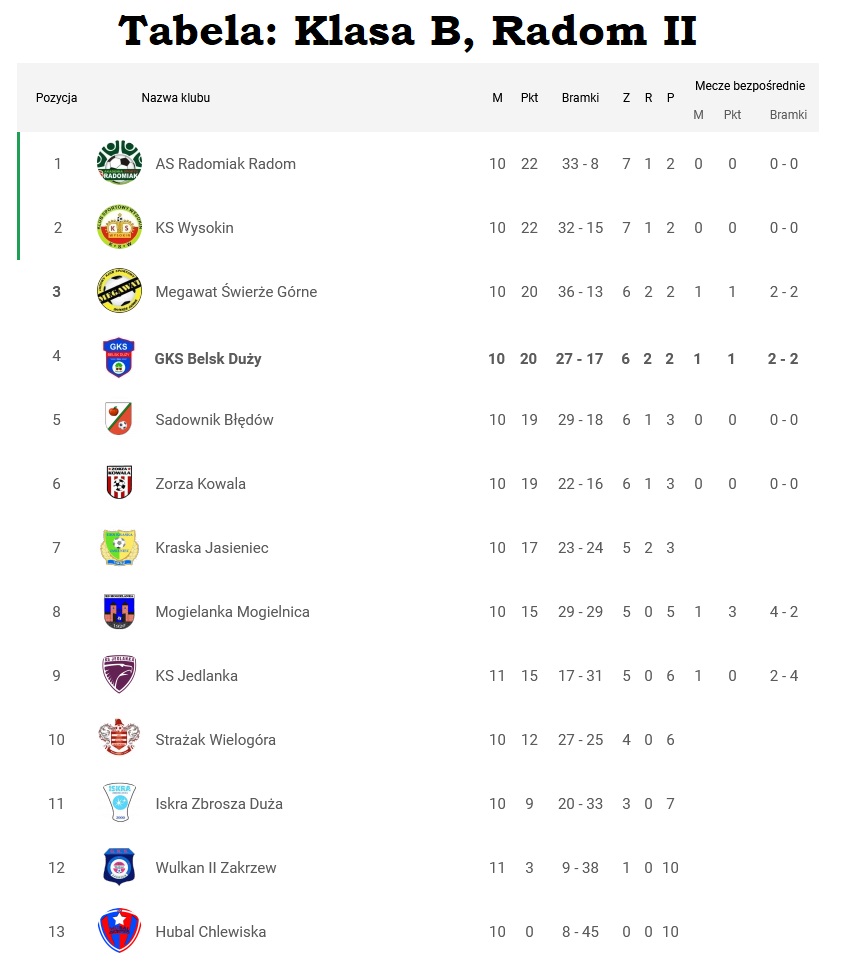Click the AS Radomiak Radom club crest
The image size is (841, 968).
click(119, 163)
